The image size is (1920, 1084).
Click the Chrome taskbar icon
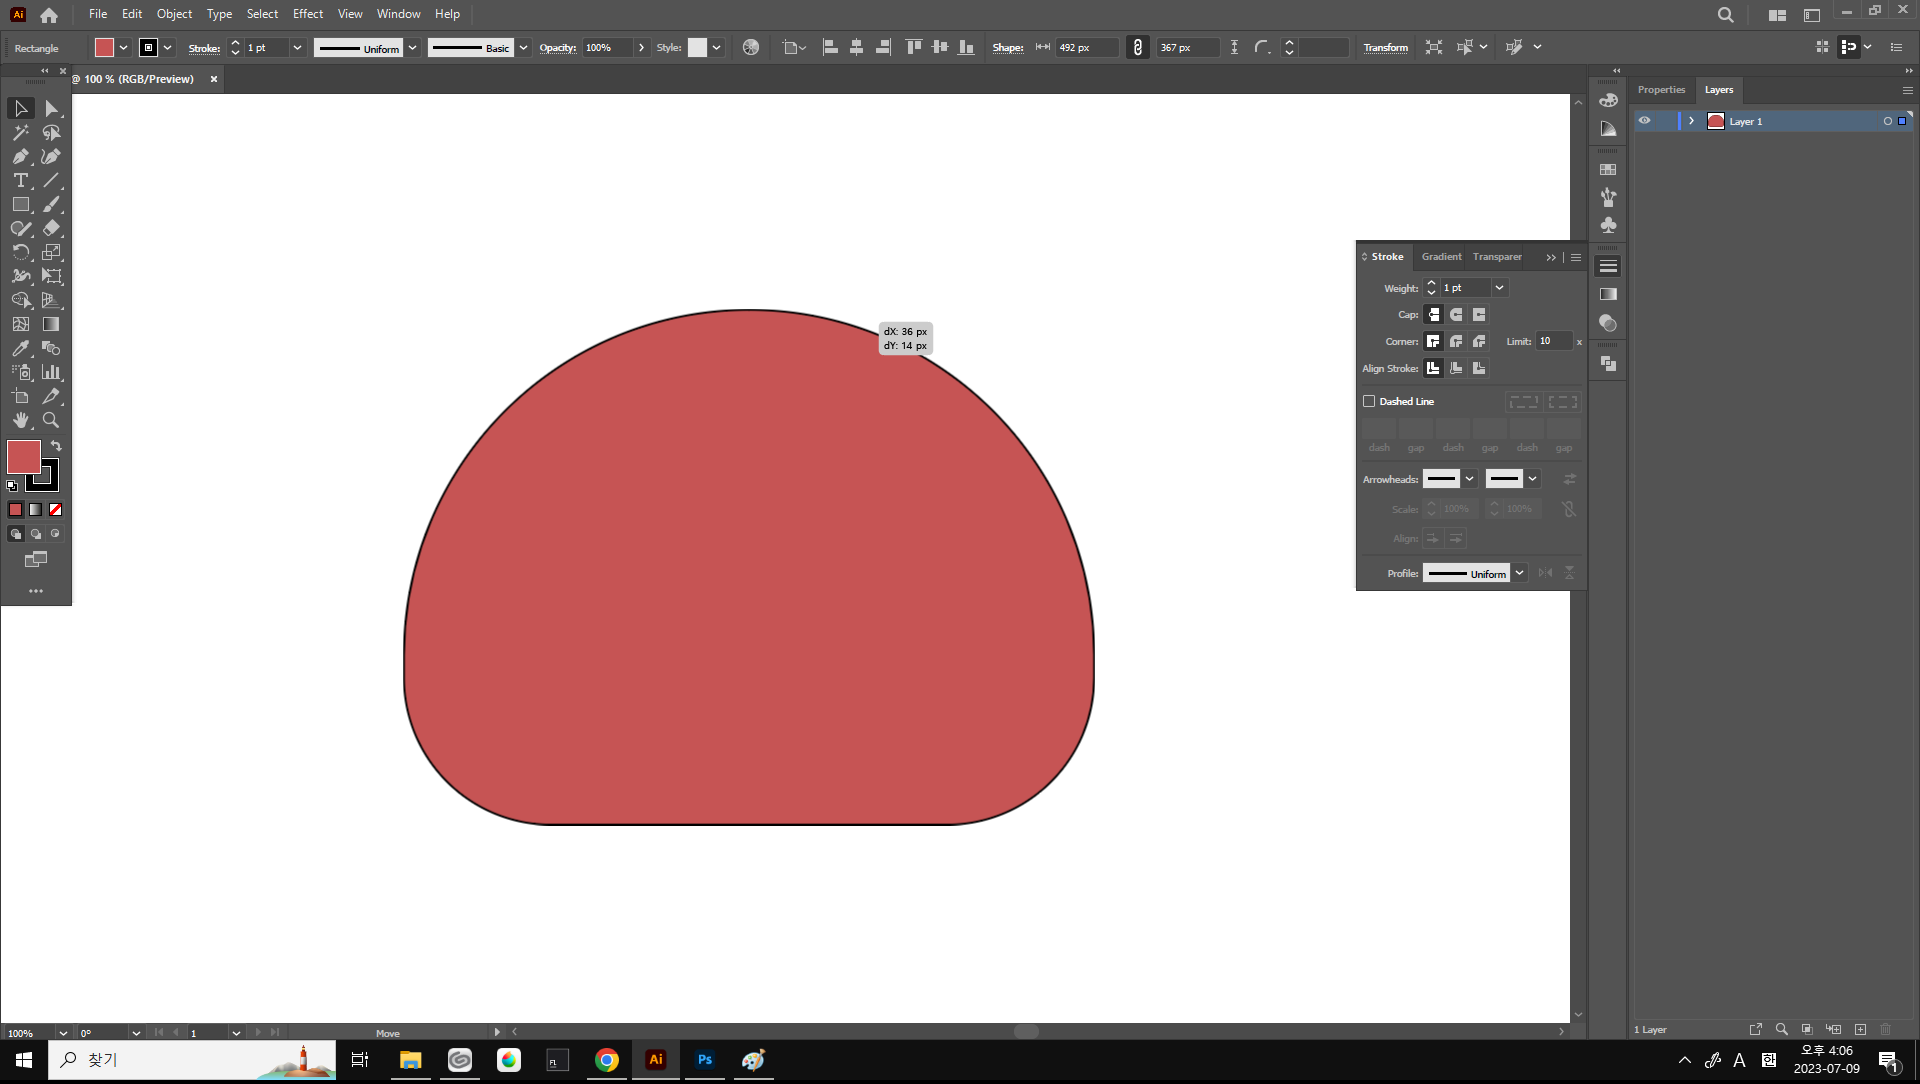coord(606,1060)
